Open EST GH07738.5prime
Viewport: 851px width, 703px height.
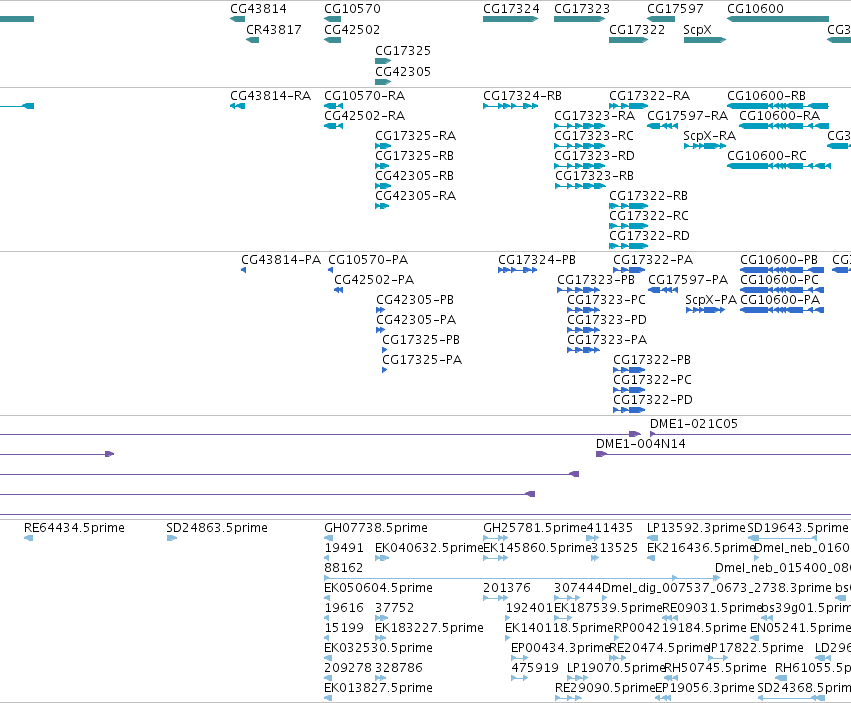coord(376,528)
